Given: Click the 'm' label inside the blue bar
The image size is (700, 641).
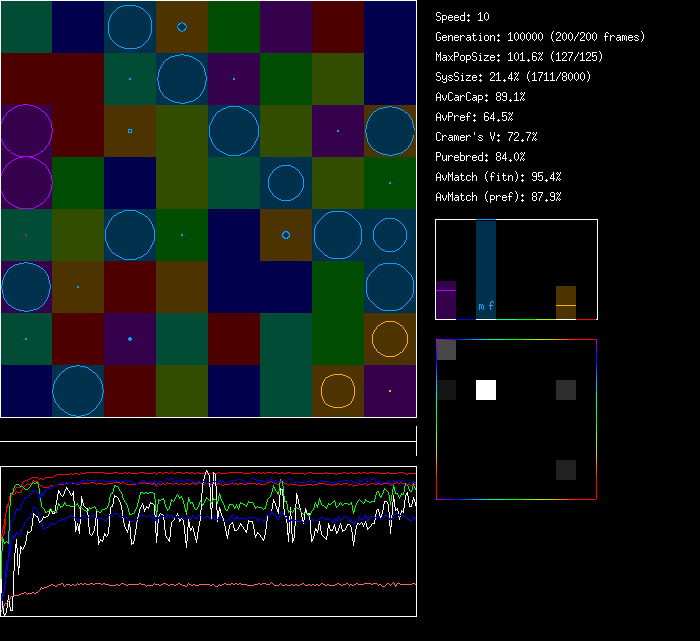Looking at the screenshot, I should (481, 306).
